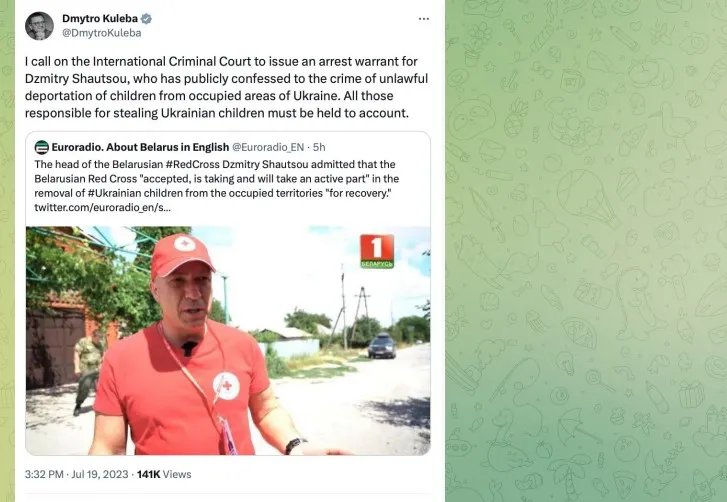Image resolution: width=727 pixels, height=502 pixels.
Task: Open the @DmytroKuleba handle link
Action: (x=102, y=33)
